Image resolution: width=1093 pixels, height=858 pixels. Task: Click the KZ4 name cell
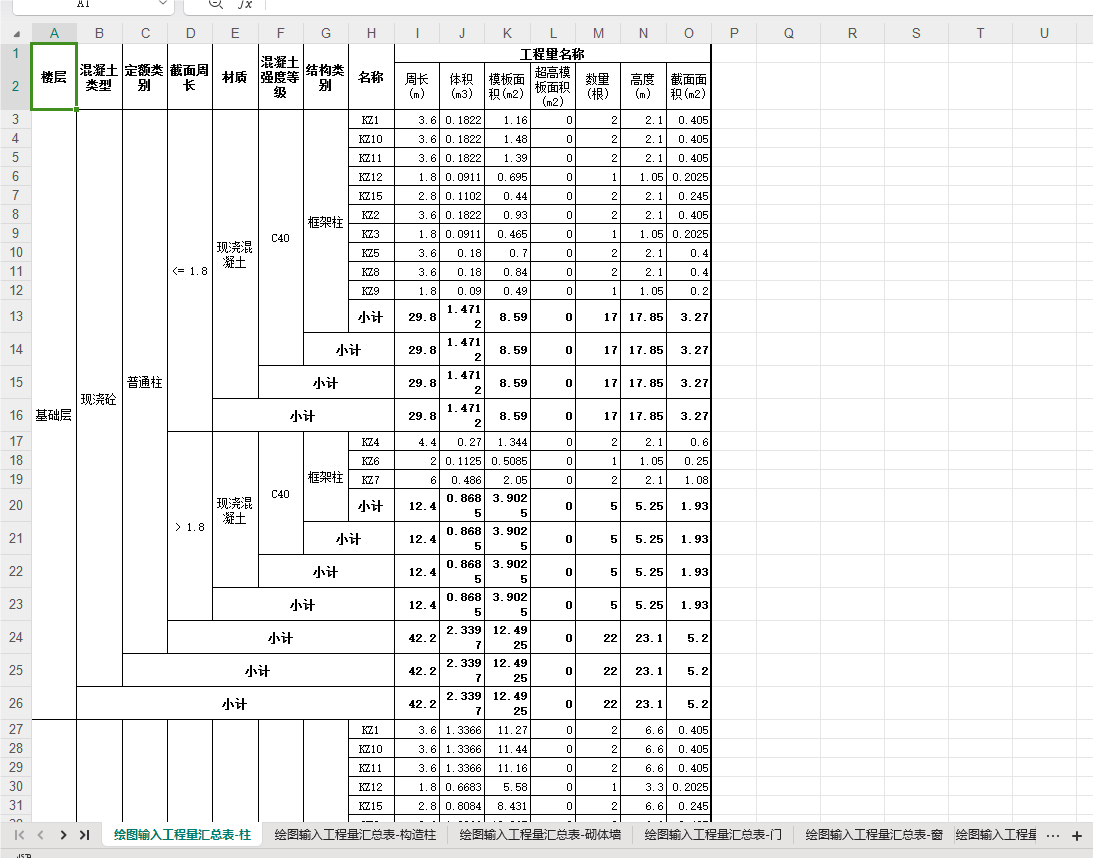[x=372, y=441]
